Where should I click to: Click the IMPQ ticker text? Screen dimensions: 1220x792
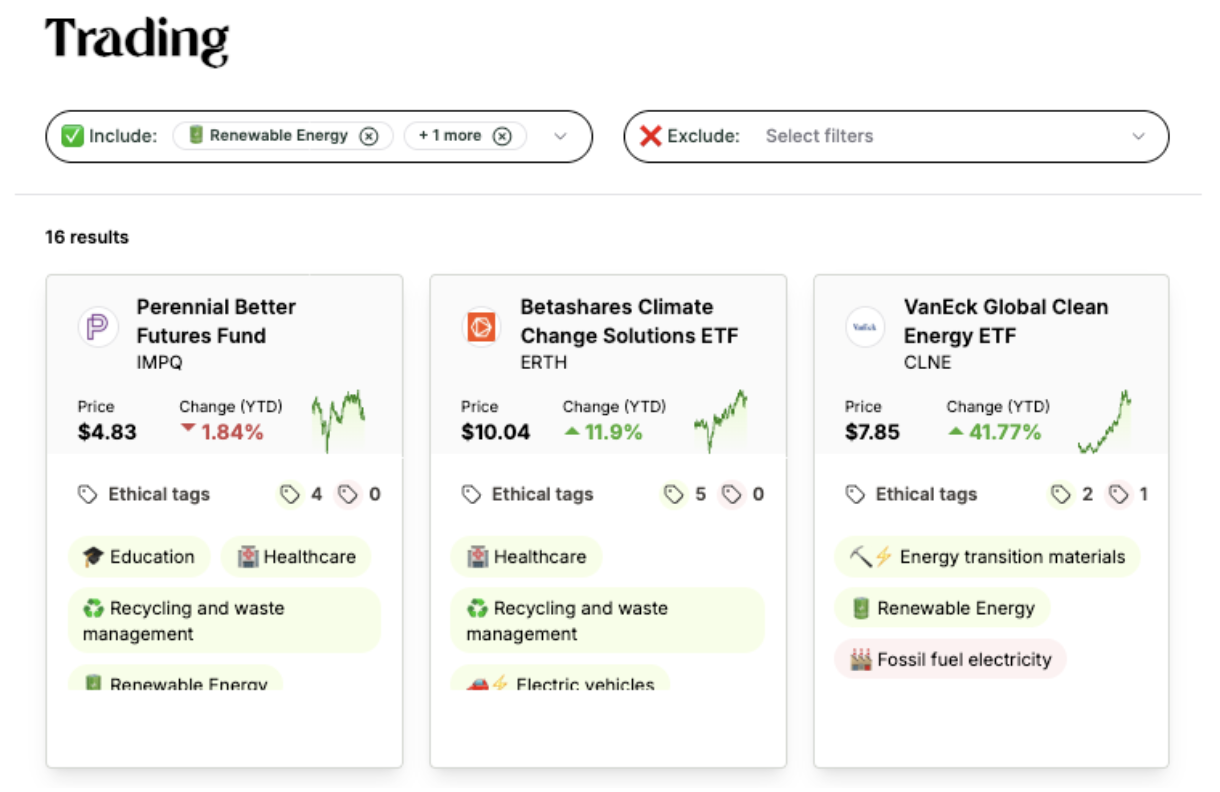tap(160, 363)
